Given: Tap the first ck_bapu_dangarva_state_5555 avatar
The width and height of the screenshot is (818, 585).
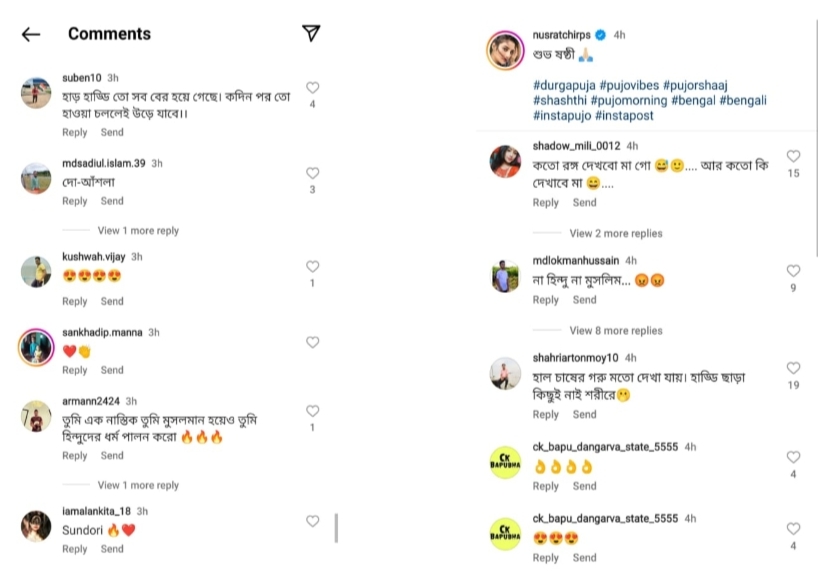Looking at the screenshot, I should click(505, 462).
